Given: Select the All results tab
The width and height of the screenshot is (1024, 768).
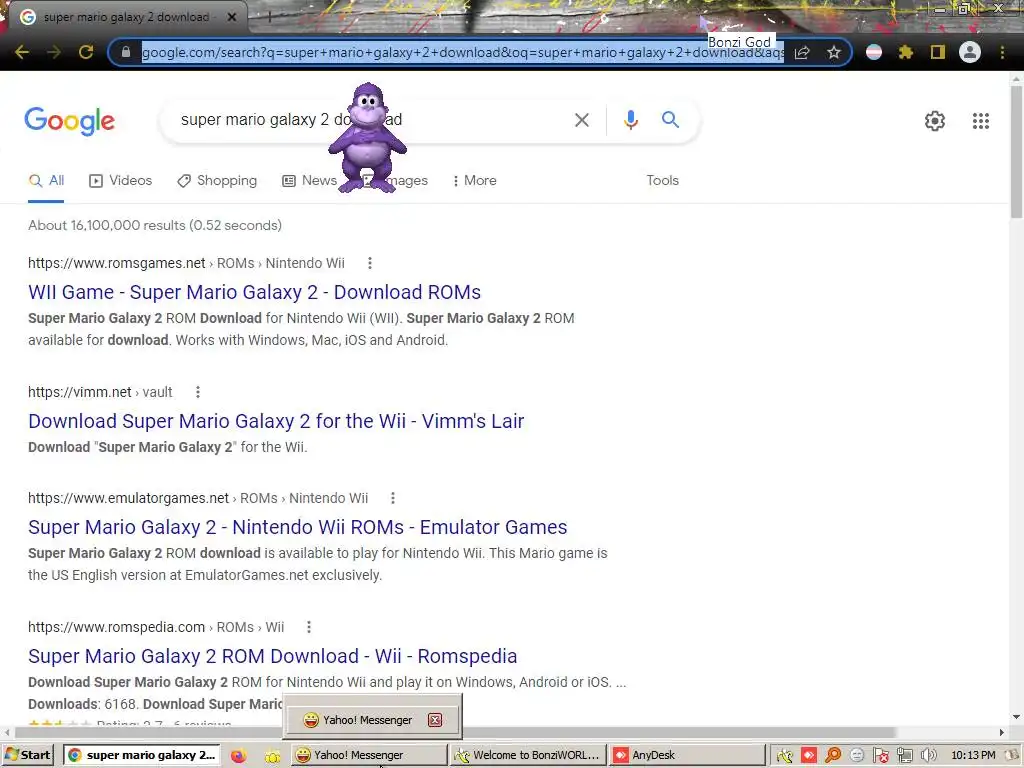Looking at the screenshot, I should [46, 180].
